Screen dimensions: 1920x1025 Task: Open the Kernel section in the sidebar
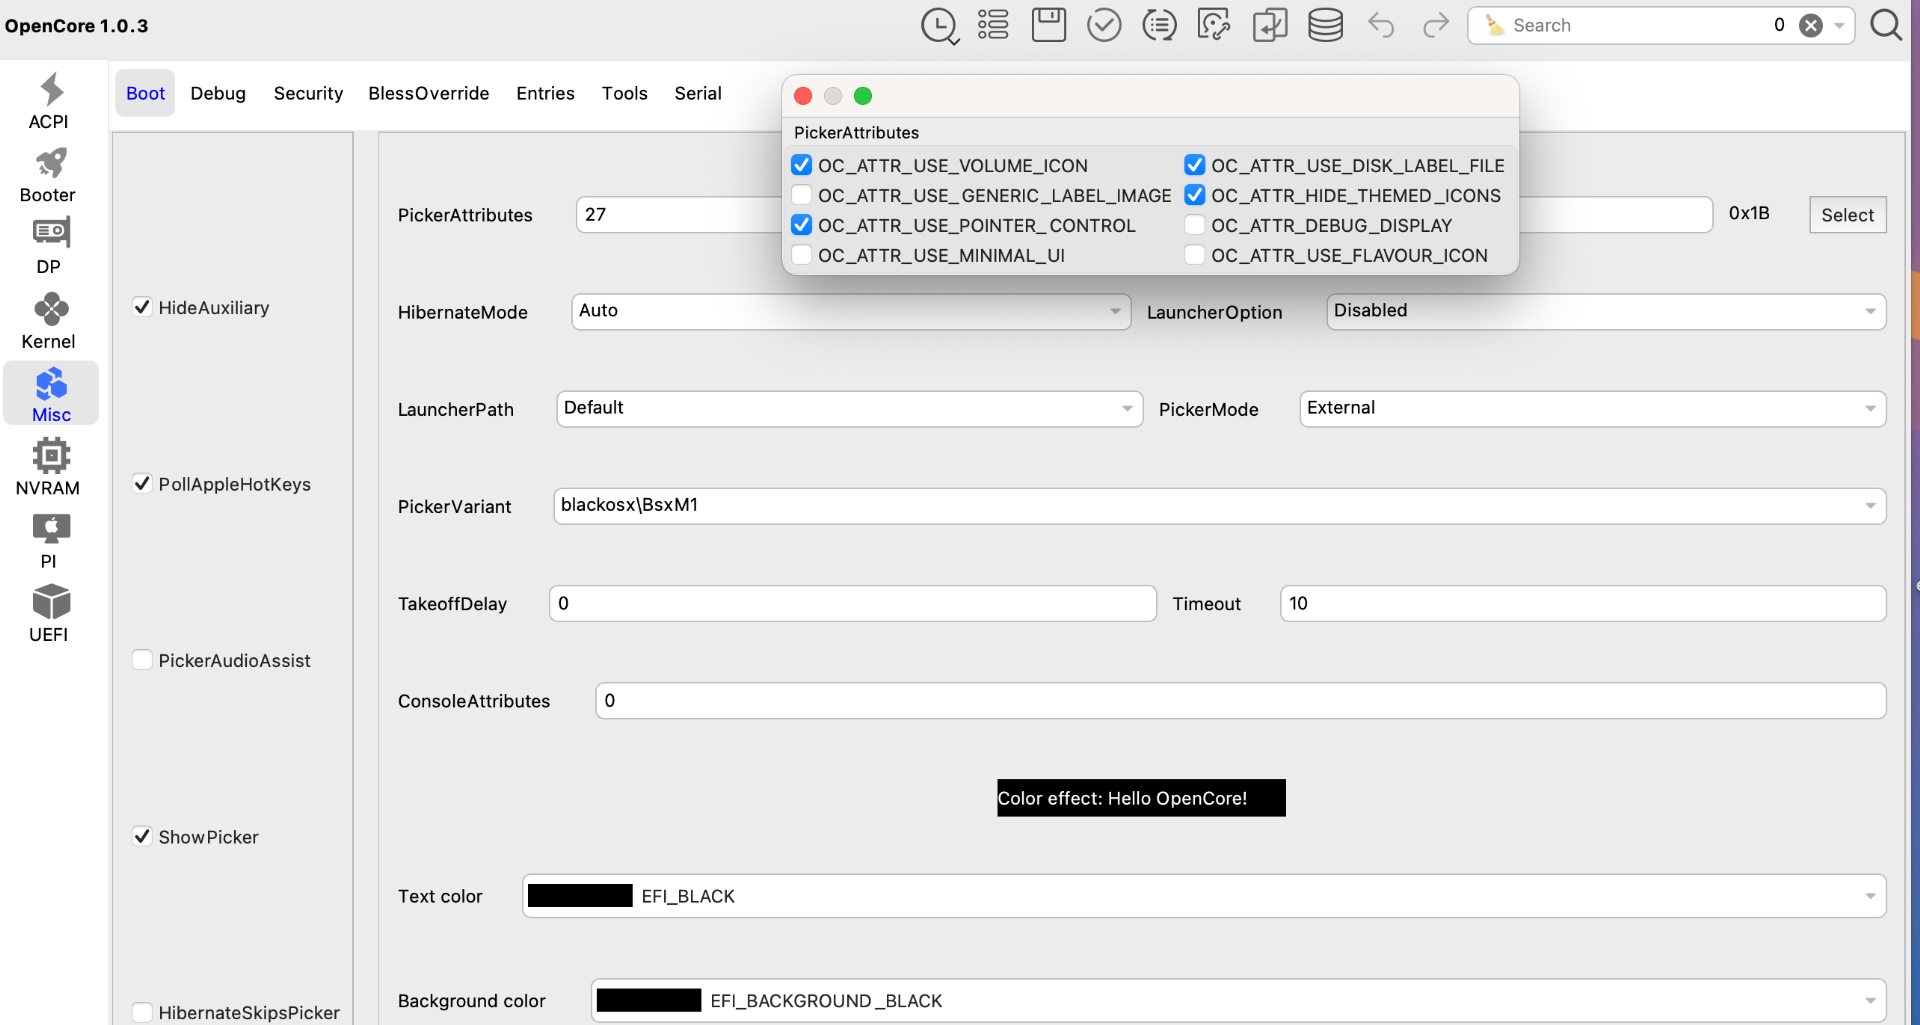(49, 321)
